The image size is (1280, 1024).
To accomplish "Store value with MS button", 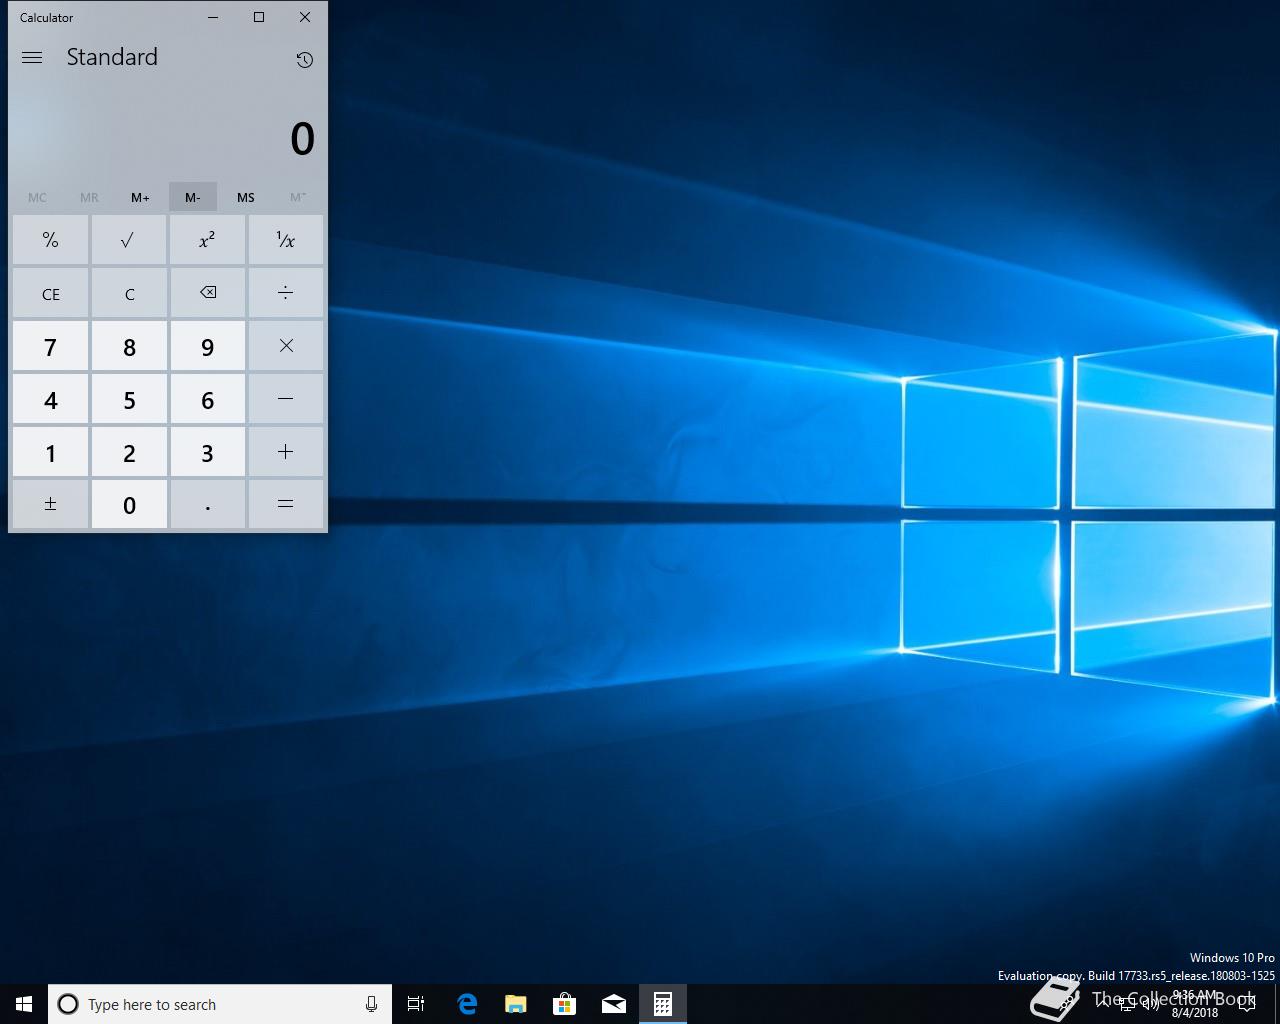I will (x=245, y=197).
